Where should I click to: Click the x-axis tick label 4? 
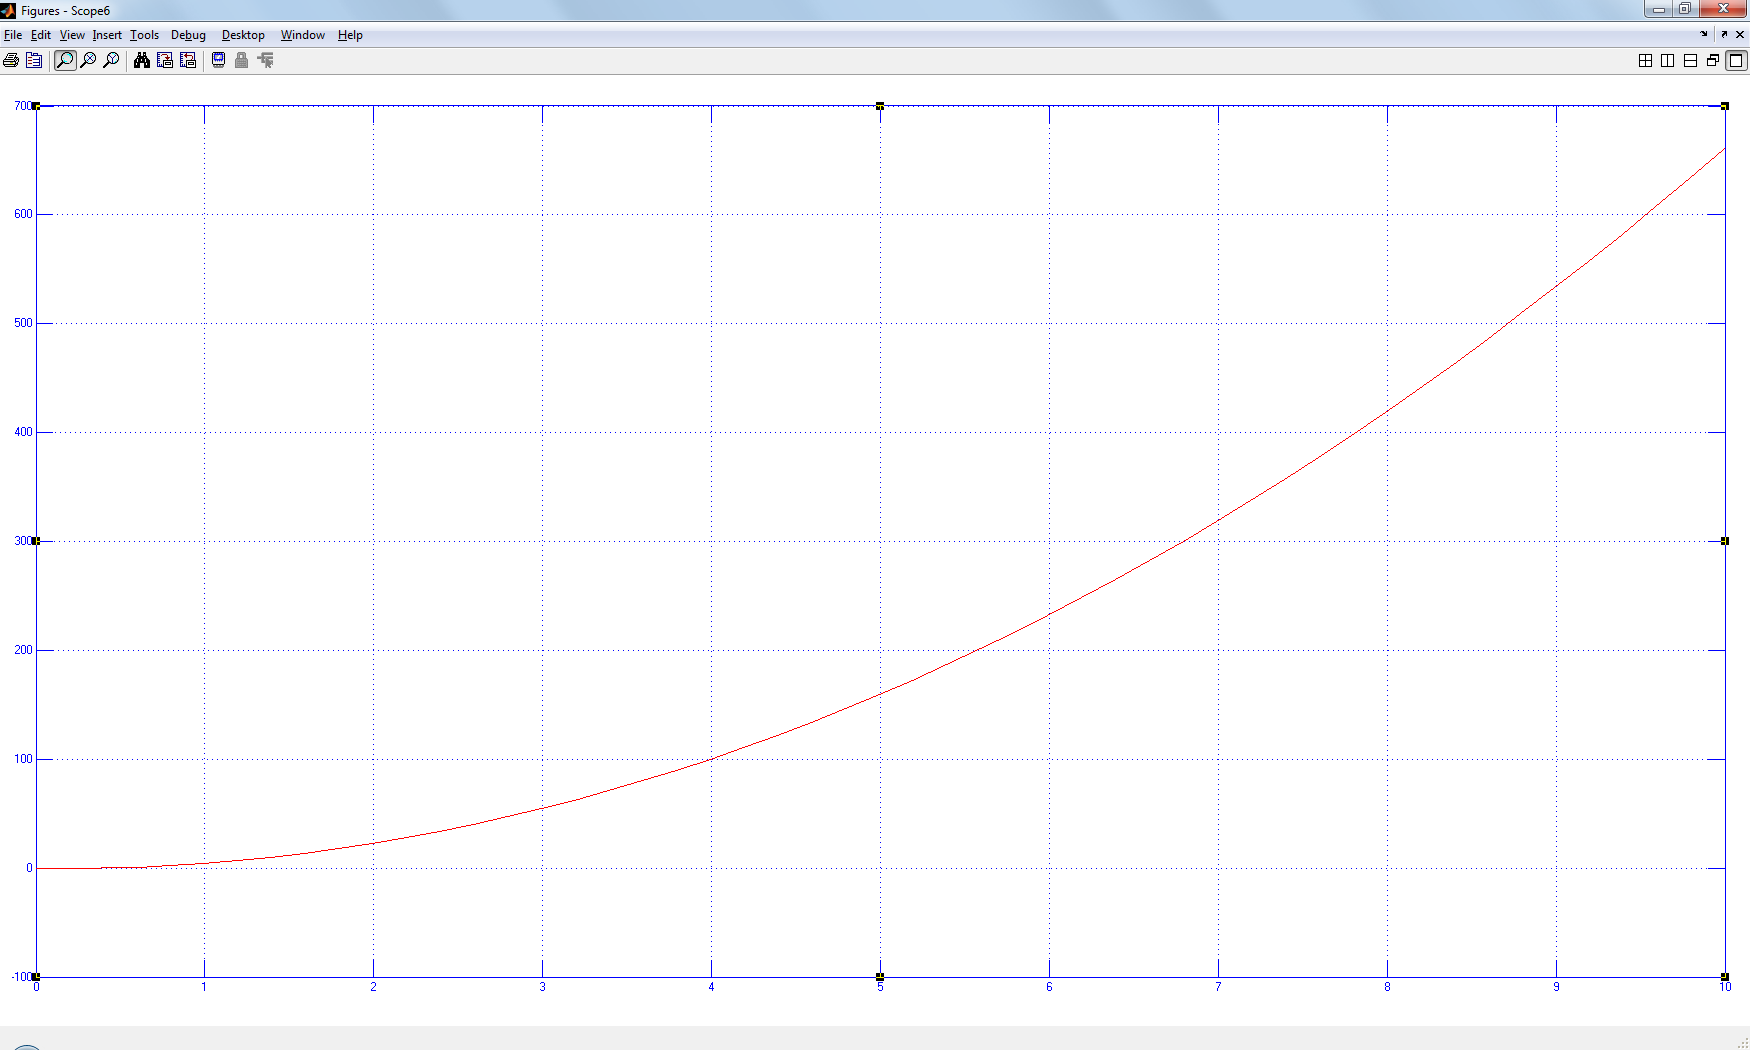click(712, 987)
